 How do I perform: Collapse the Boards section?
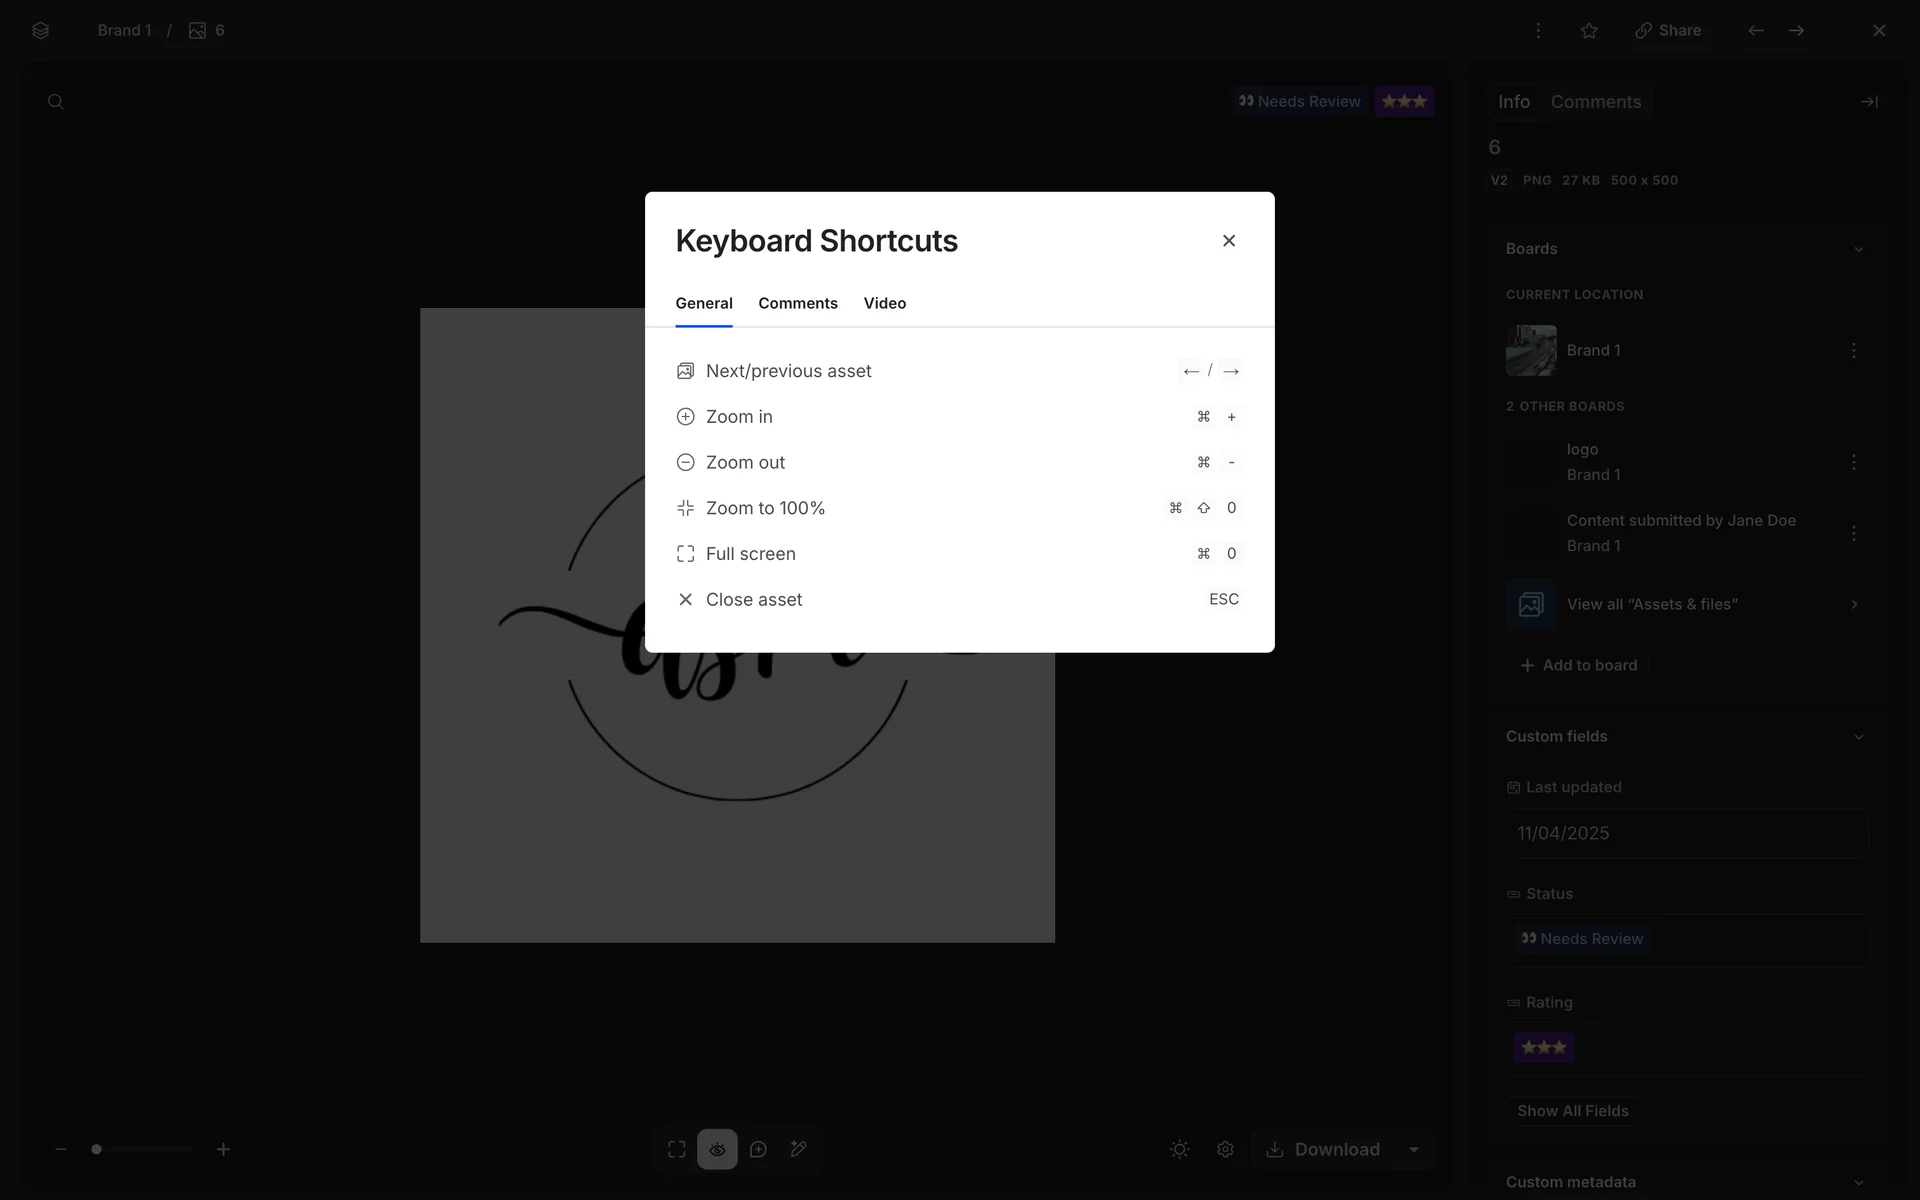click(1858, 249)
